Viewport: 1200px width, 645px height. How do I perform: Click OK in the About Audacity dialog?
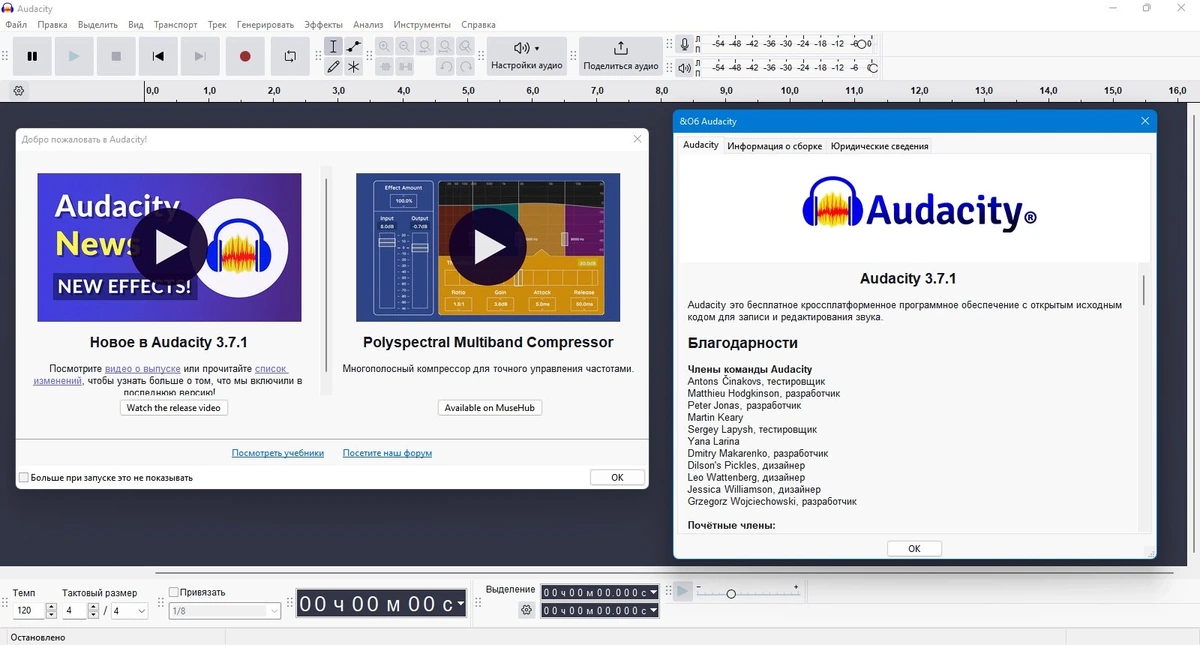coord(914,548)
